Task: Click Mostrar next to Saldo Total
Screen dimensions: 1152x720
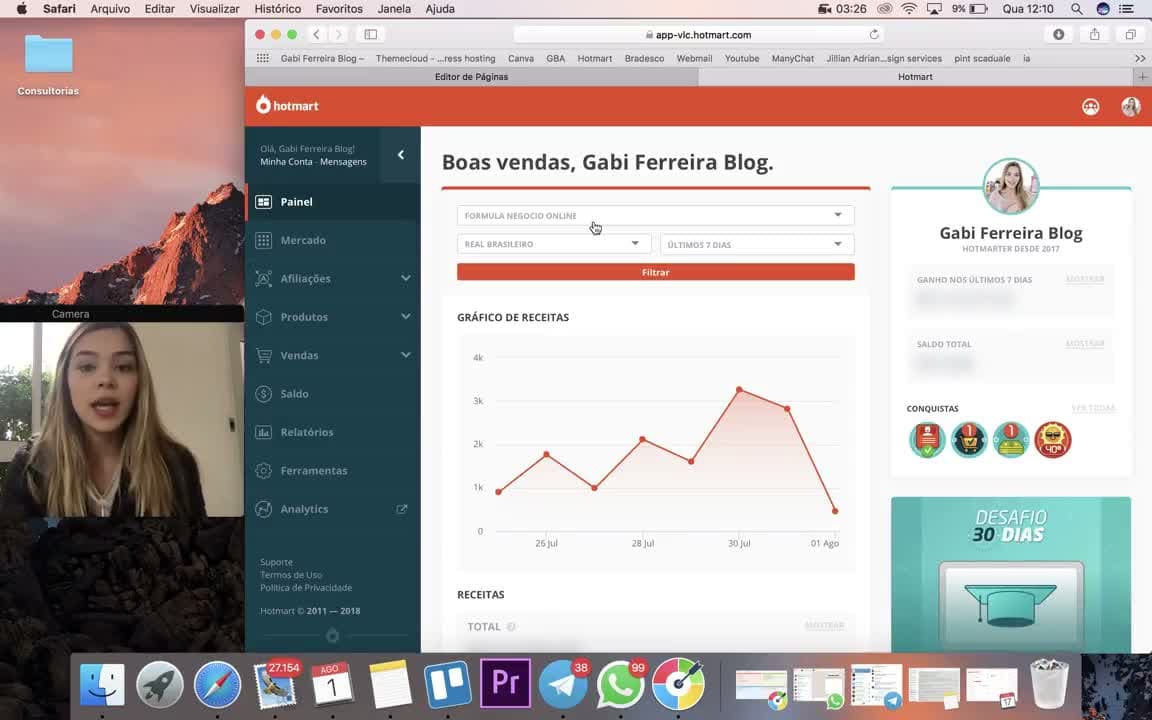Action: [x=1084, y=344]
